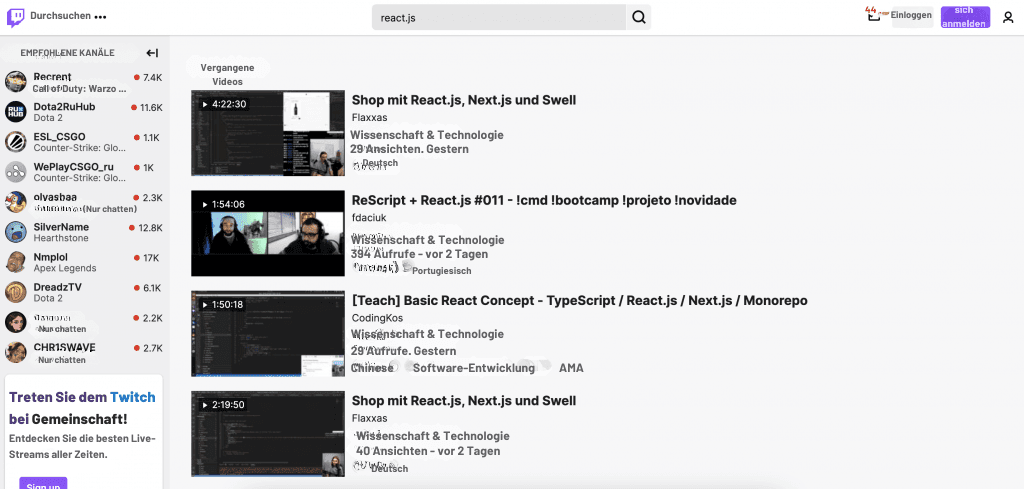This screenshot has height=489, width=1024.
Task: Open Nmplol channel in sidebar
Action: pos(51,257)
